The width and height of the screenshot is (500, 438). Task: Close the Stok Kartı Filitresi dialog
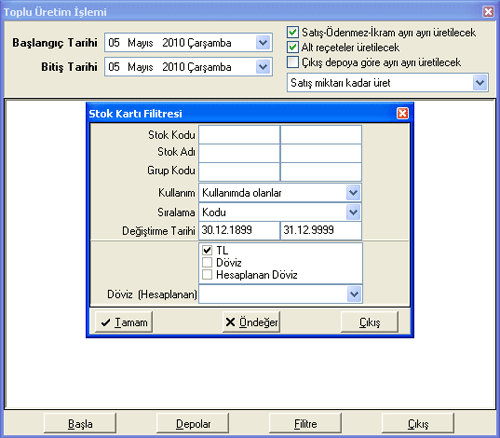pos(403,113)
